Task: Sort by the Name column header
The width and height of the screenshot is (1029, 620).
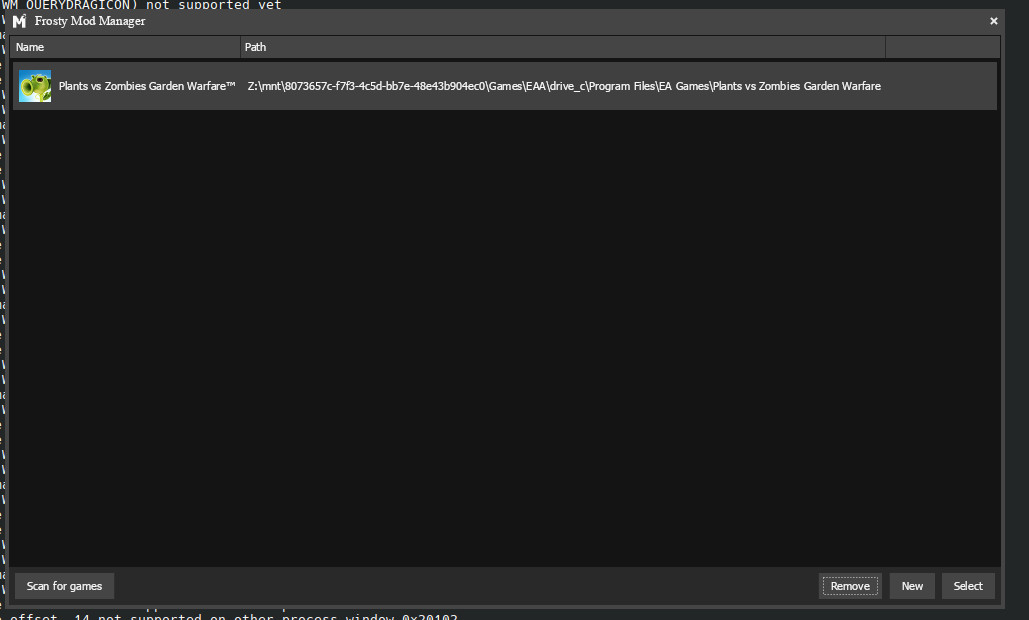Action: [126, 47]
